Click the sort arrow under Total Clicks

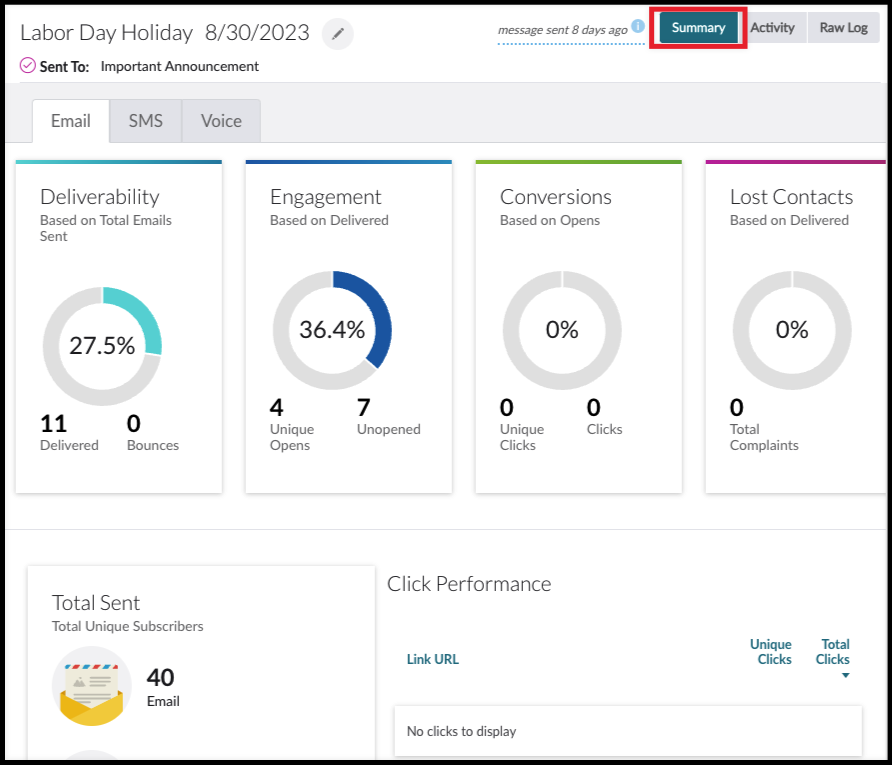[845, 675]
